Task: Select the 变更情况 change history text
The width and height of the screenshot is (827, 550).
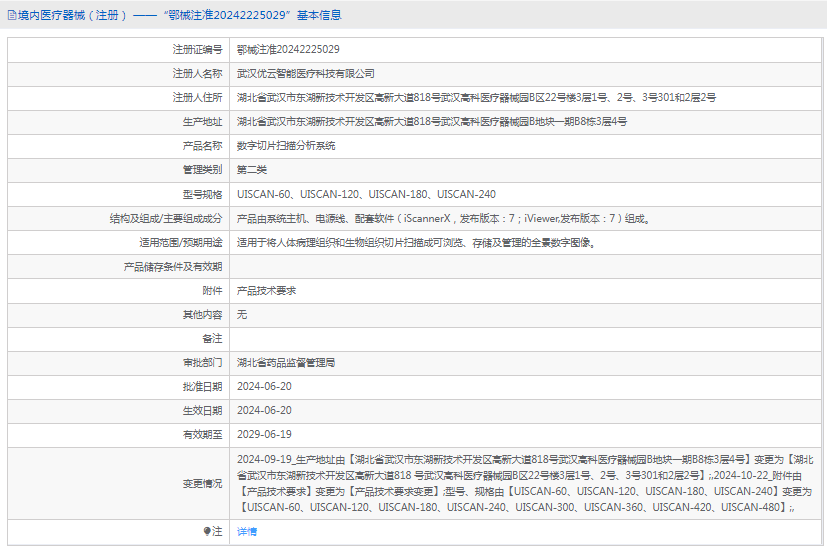Action: [x=525, y=484]
